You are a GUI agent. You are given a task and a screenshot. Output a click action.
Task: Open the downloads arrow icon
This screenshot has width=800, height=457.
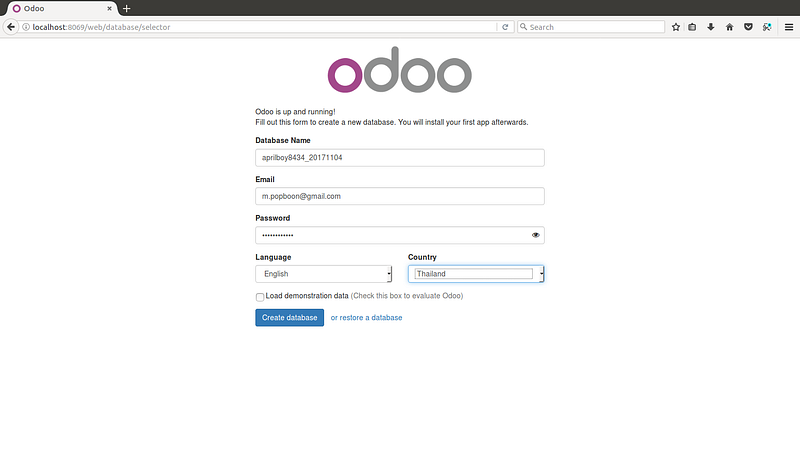tap(711, 27)
